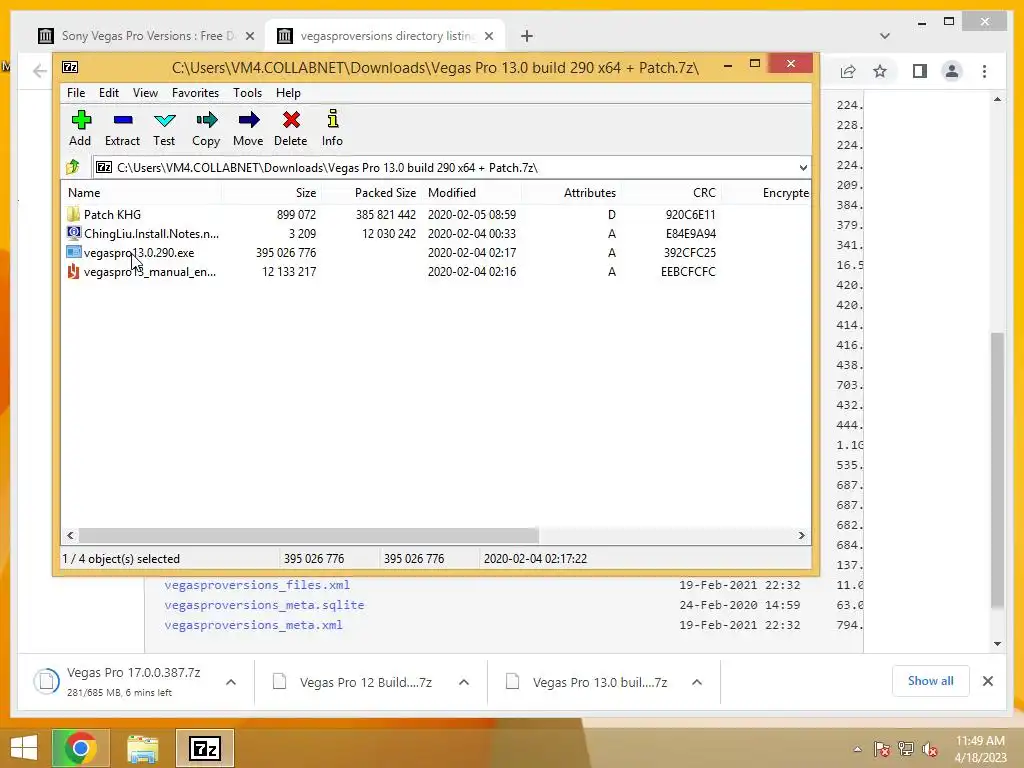Click the left arrow of the 7-Zip scrollbar
This screenshot has height=768, width=1024.
(71, 536)
